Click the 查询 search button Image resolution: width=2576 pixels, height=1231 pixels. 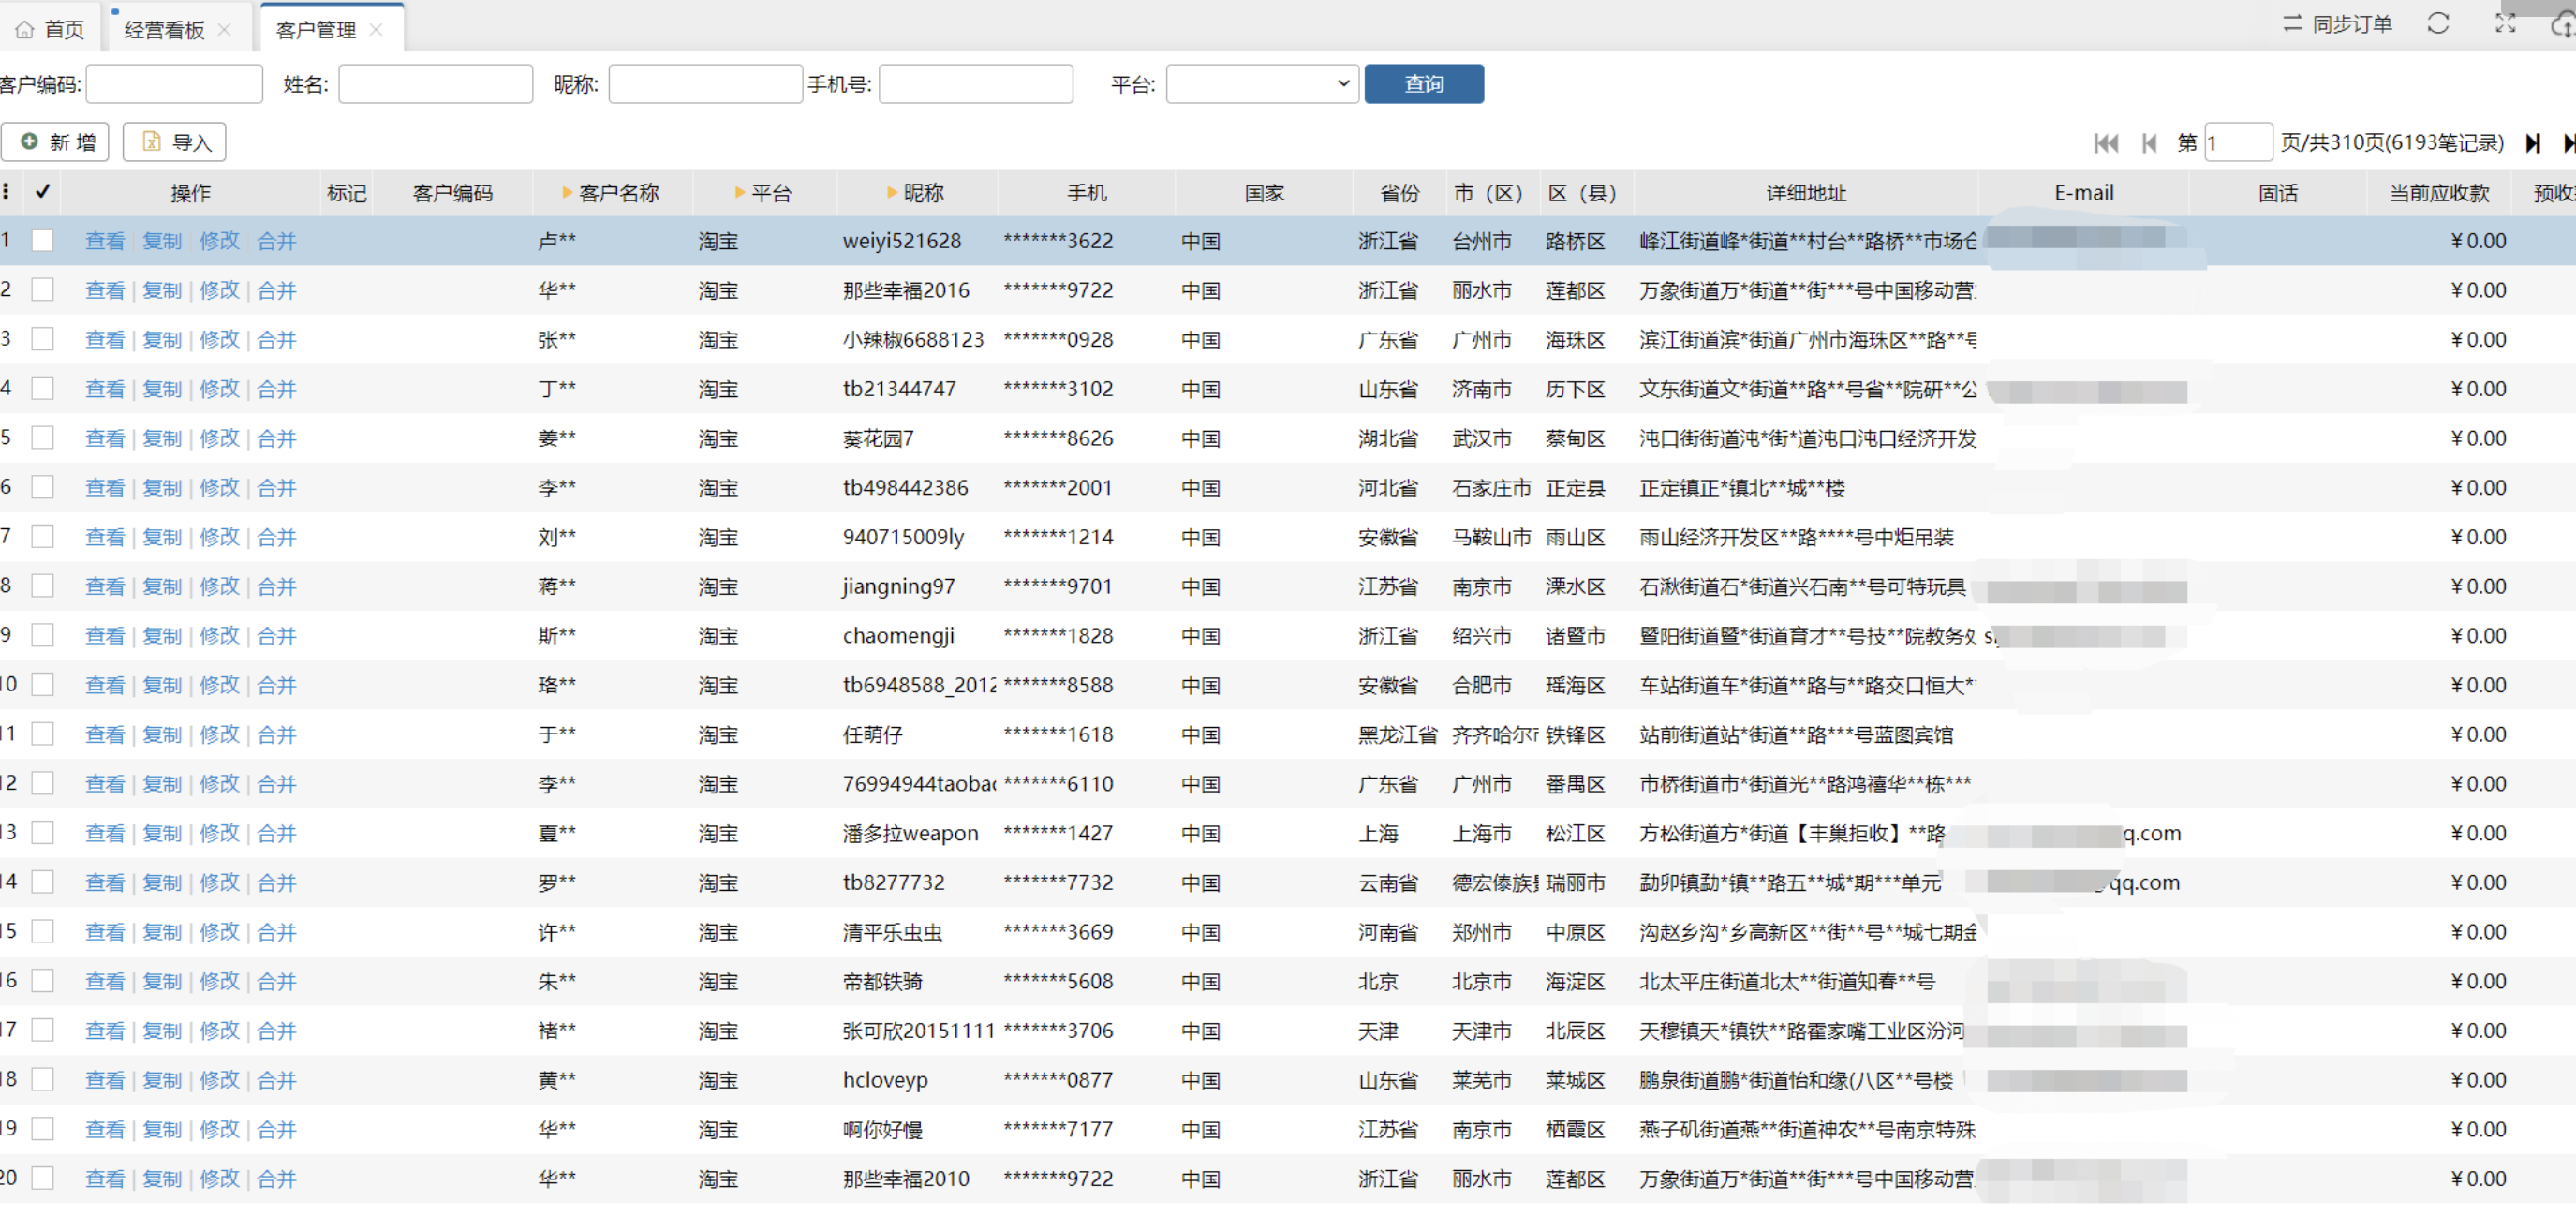pyautogui.click(x=1424, y=84)
